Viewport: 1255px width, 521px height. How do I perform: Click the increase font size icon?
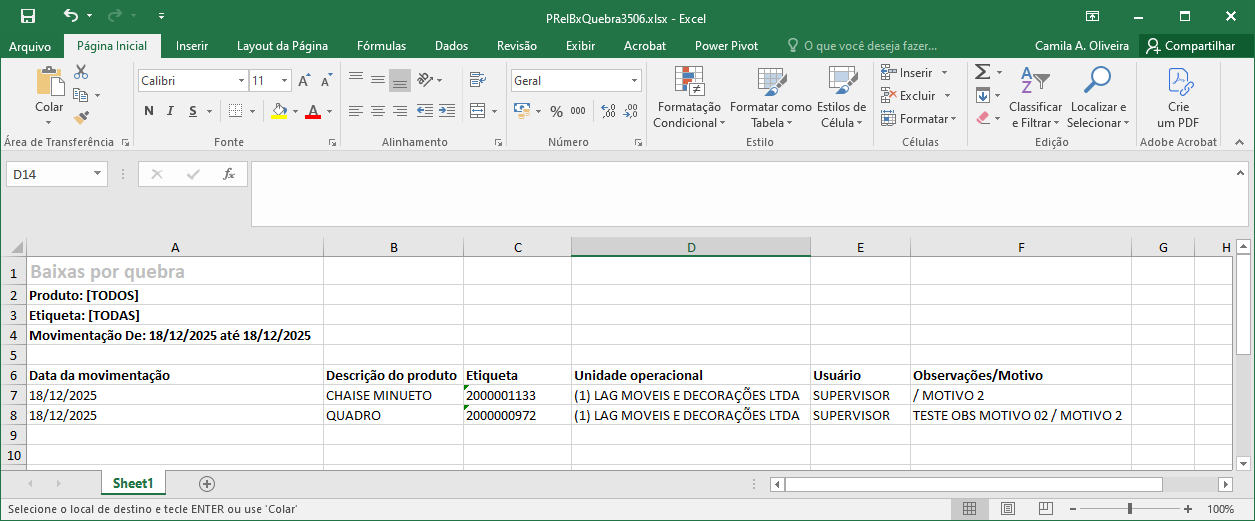304,81
